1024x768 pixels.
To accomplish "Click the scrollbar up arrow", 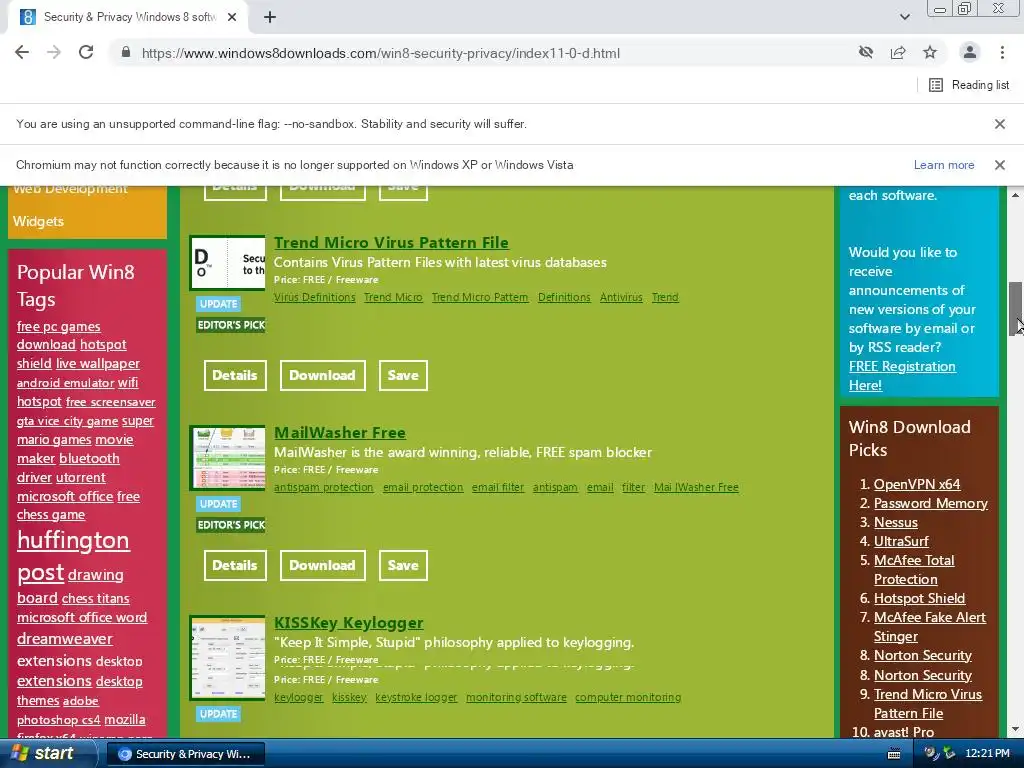I will (1016, 195).
